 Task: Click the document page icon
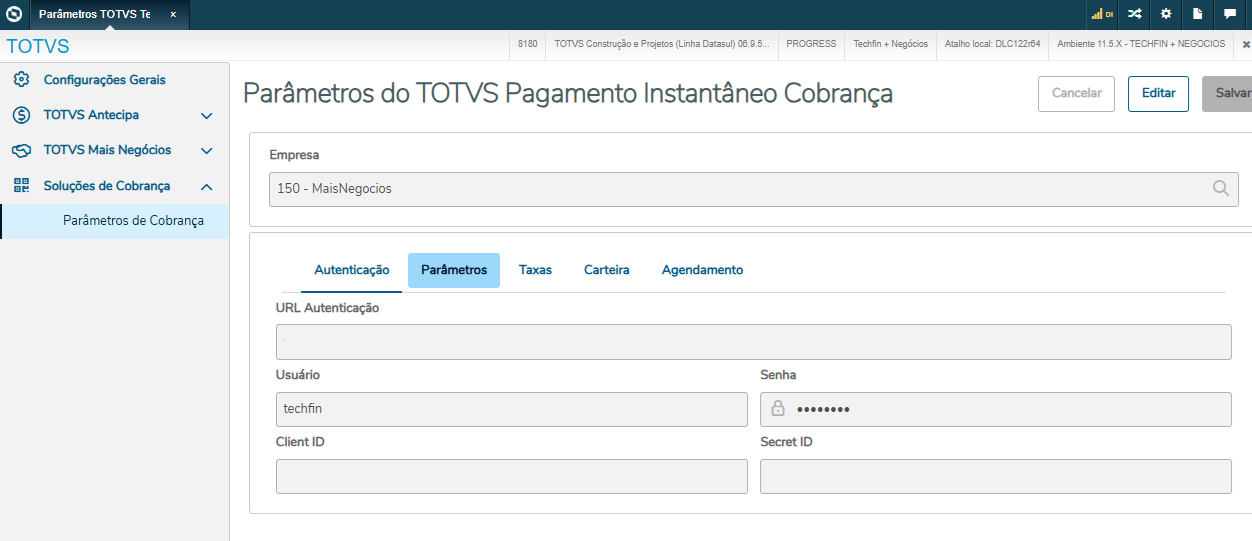point(1198,14)
